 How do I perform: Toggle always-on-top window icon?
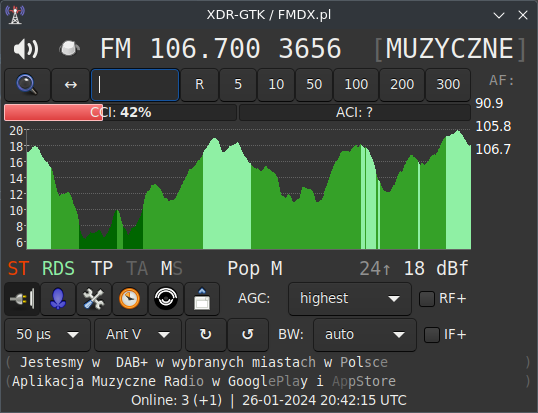(x=202, y=299)
